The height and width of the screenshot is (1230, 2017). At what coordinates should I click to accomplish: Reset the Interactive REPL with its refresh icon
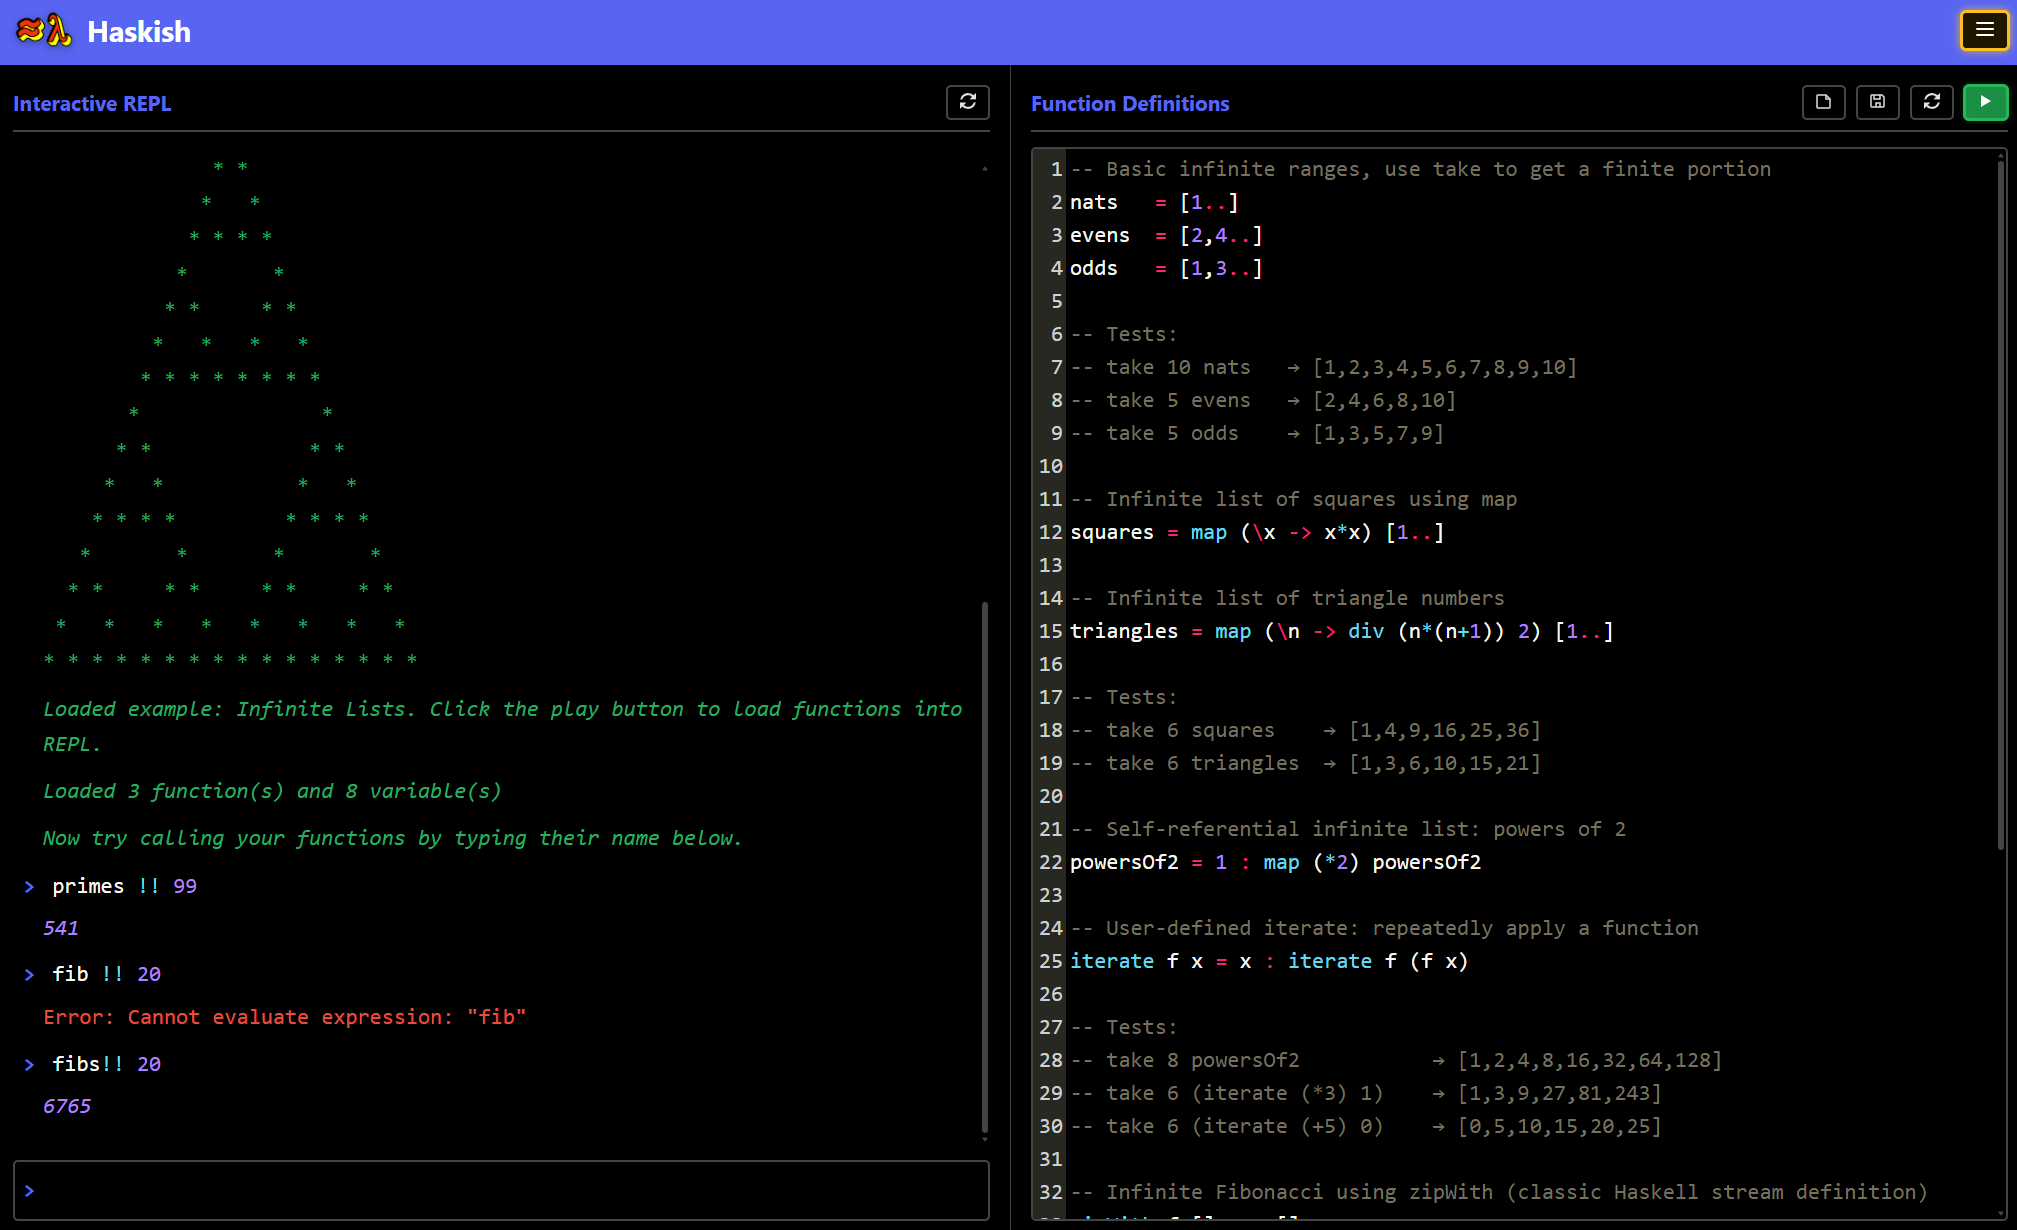tap(967, 102)
